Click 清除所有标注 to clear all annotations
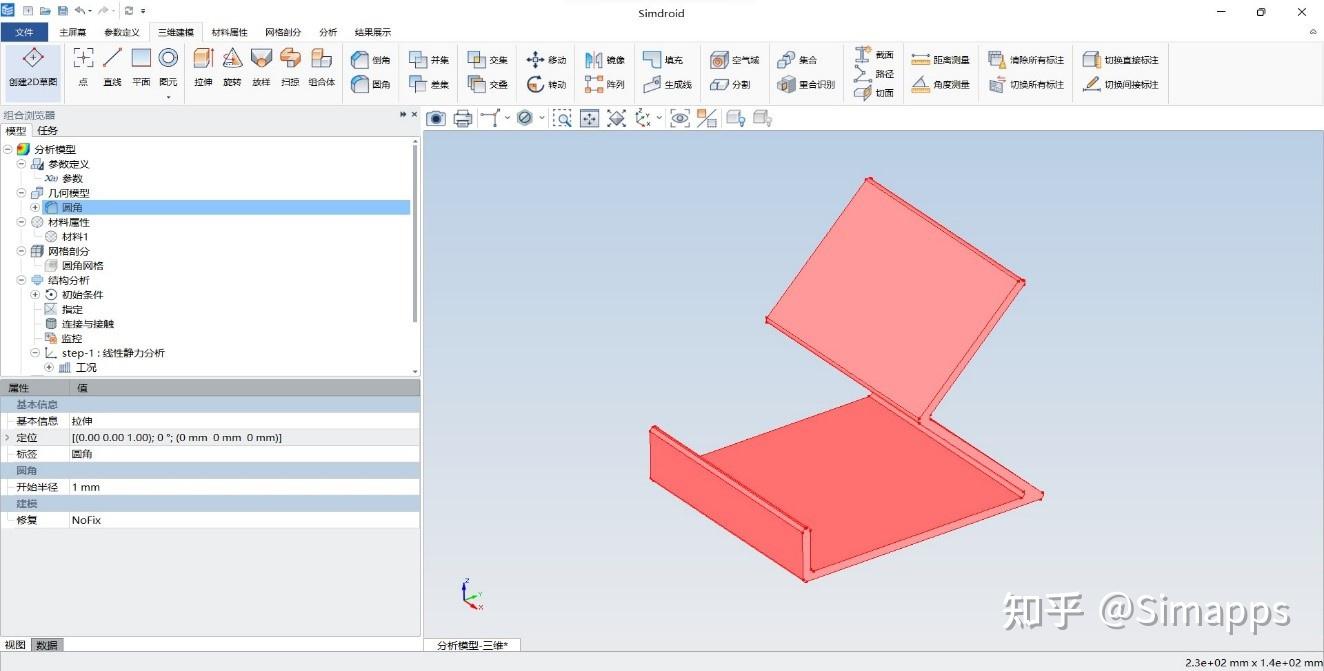The height and width of the screenshot is (671, 1324). pos(1037,59)
